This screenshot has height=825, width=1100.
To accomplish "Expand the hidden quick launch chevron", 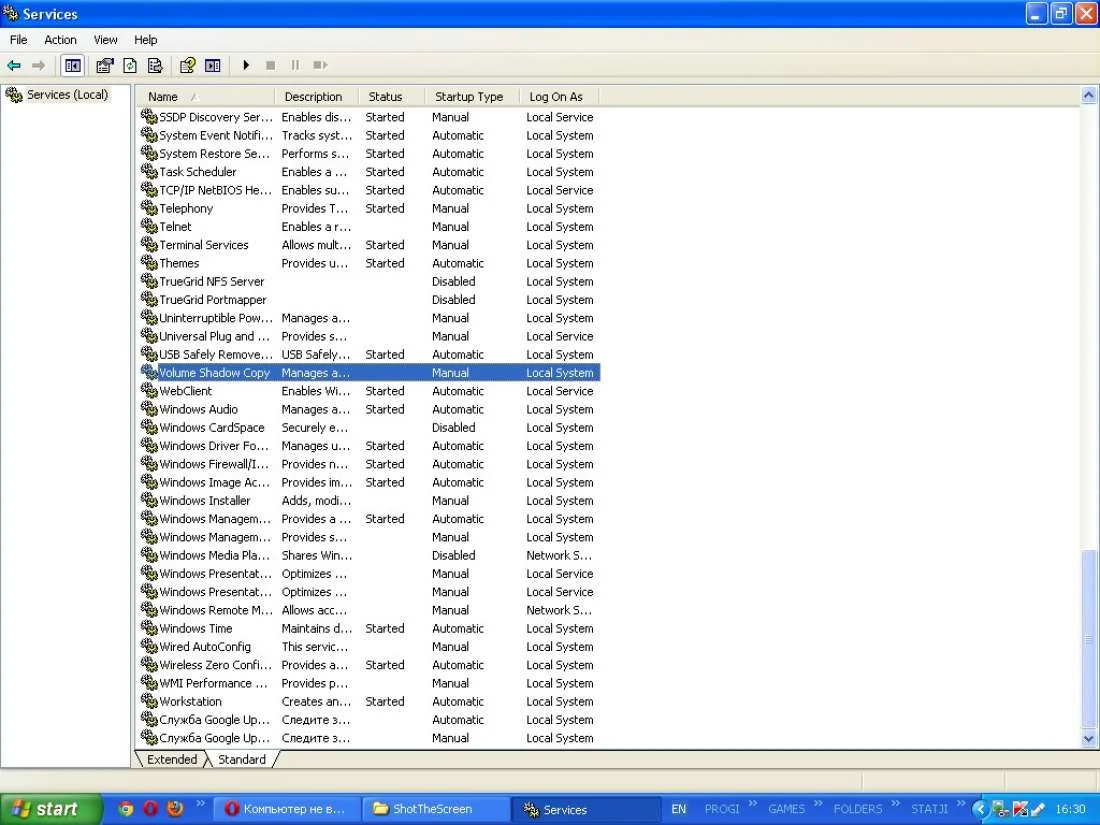I will coord(200,804).
